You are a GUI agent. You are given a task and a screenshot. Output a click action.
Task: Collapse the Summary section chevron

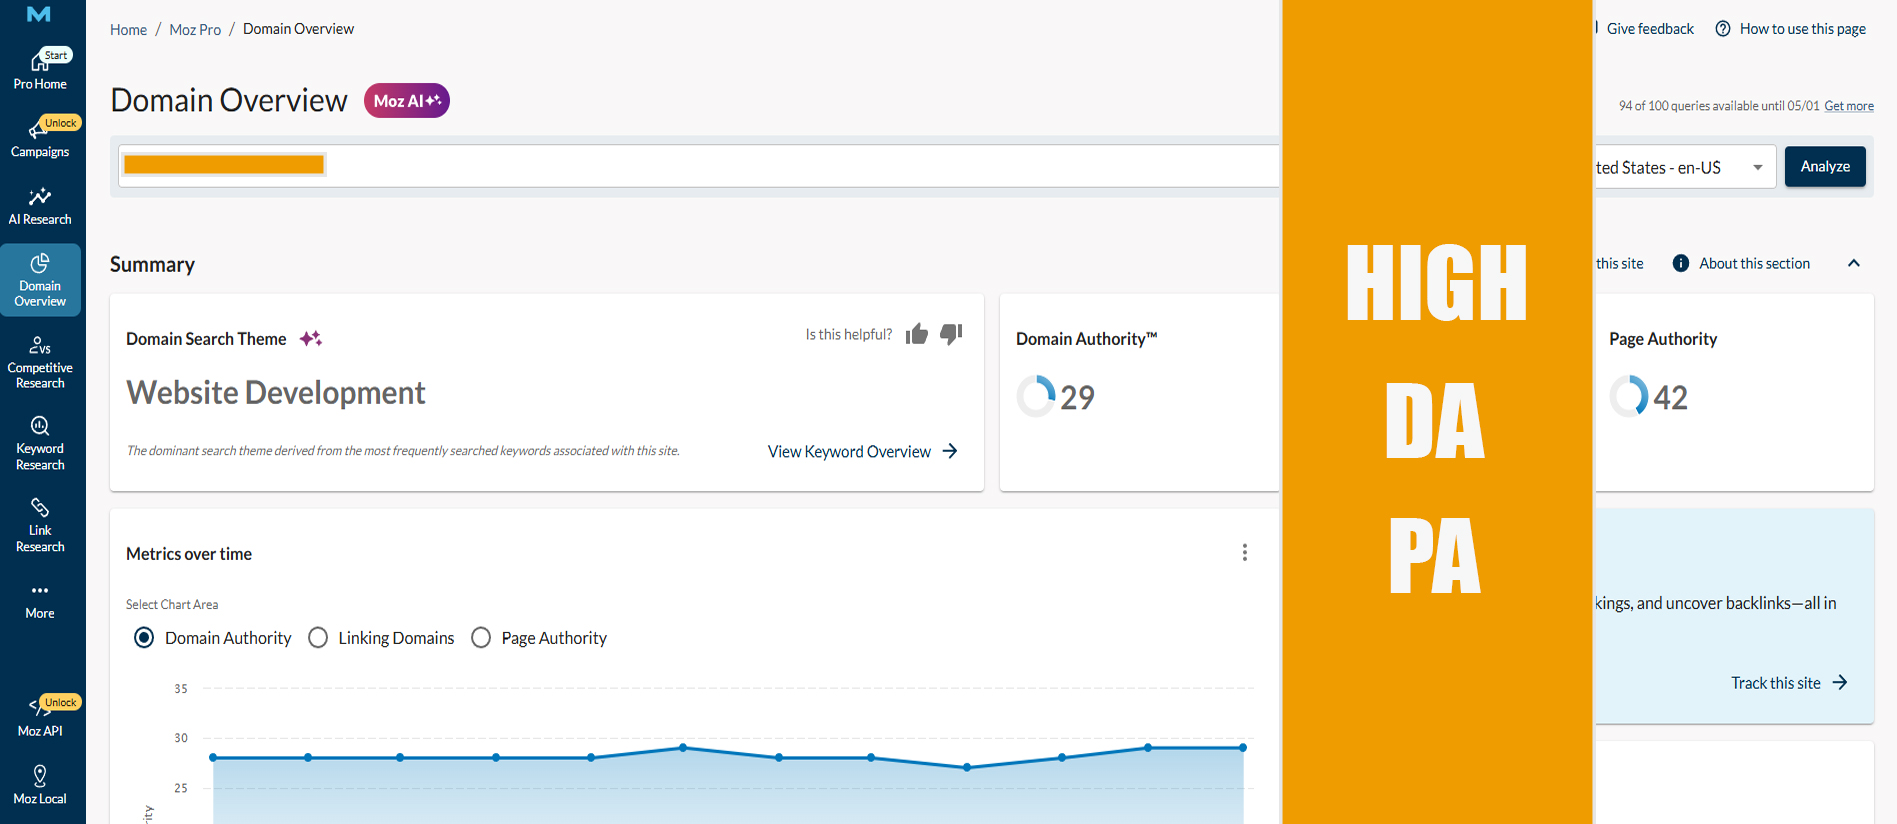click(x=1854, y=264)
